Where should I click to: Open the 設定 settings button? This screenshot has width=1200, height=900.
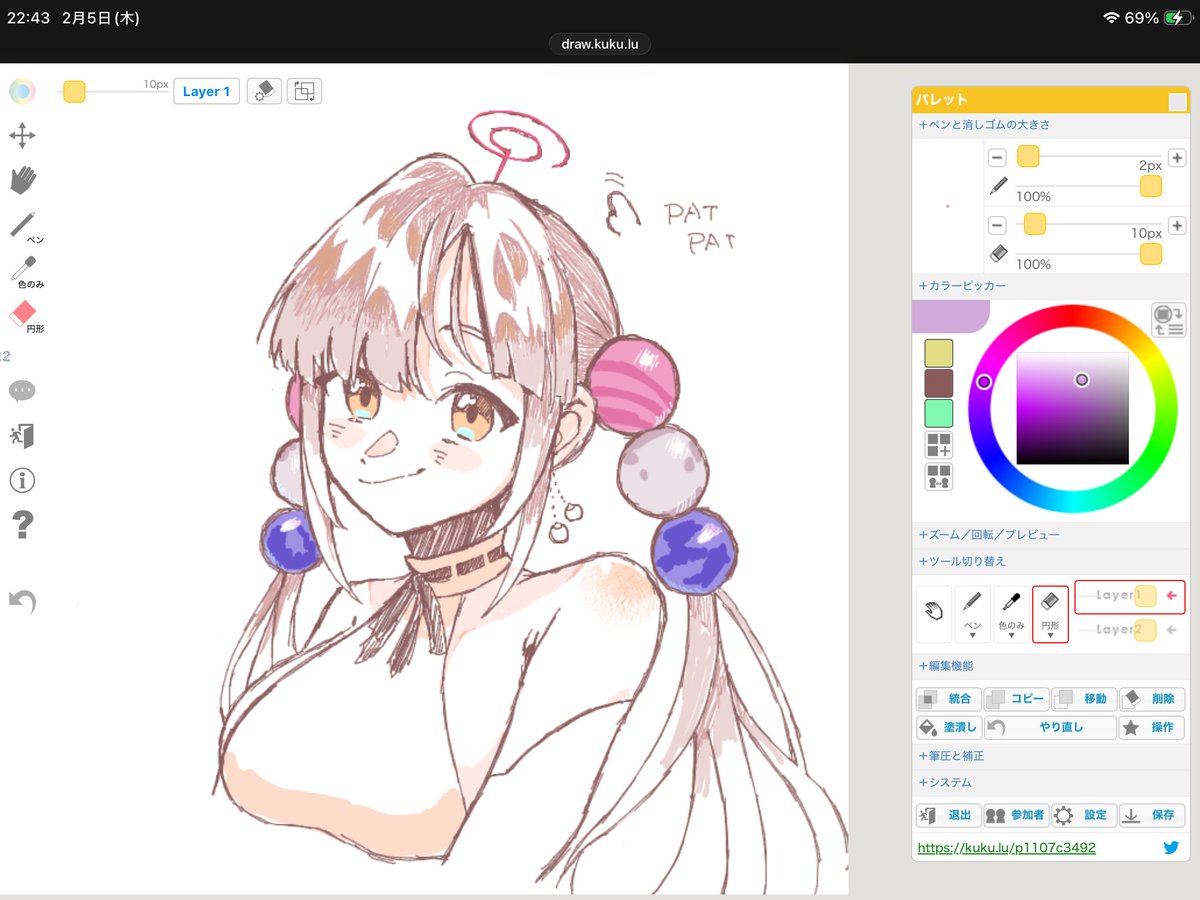pyautogui.click(x=1084, y=815)
